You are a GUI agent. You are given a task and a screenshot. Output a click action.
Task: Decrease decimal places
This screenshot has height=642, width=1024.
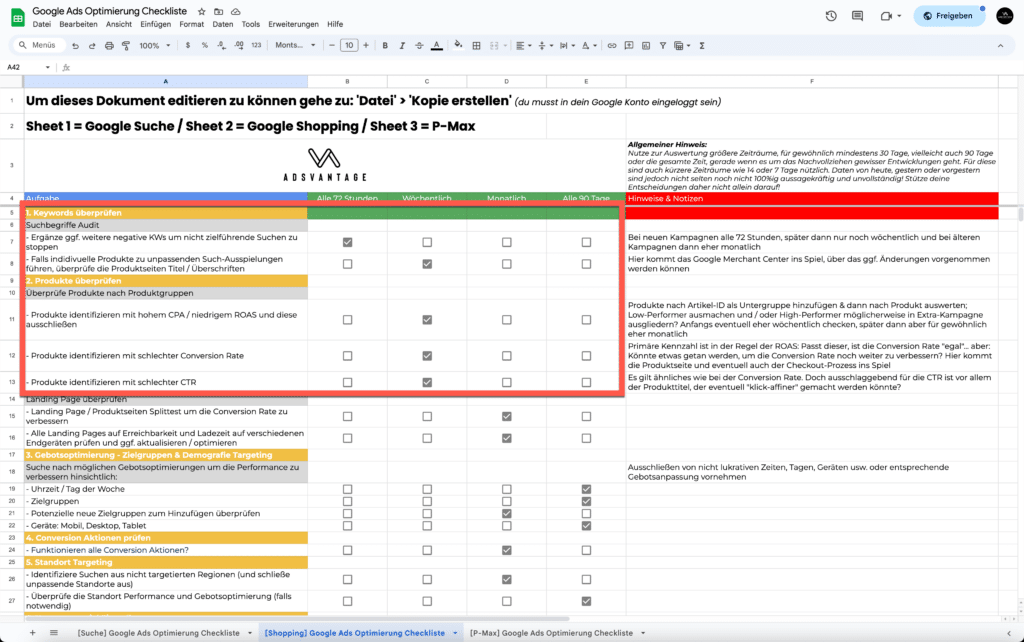(222, 46)
